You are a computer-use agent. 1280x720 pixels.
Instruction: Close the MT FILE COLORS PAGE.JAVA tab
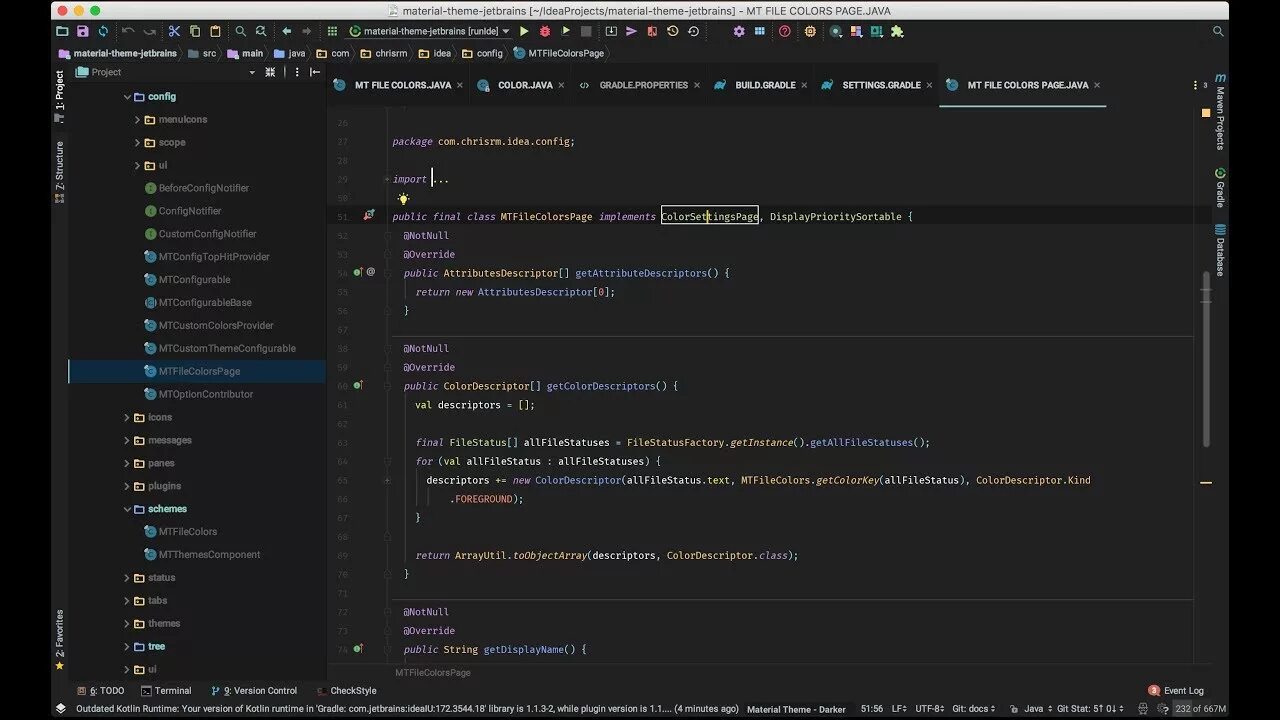1097,86
